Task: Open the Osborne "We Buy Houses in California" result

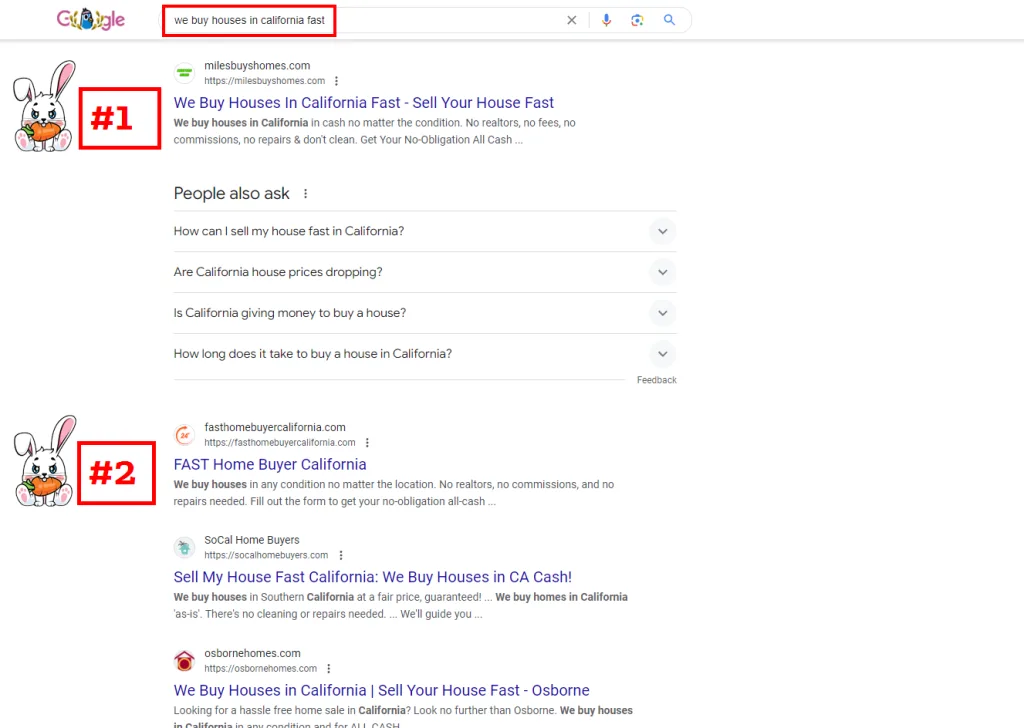Action: [x=381, y=691]
